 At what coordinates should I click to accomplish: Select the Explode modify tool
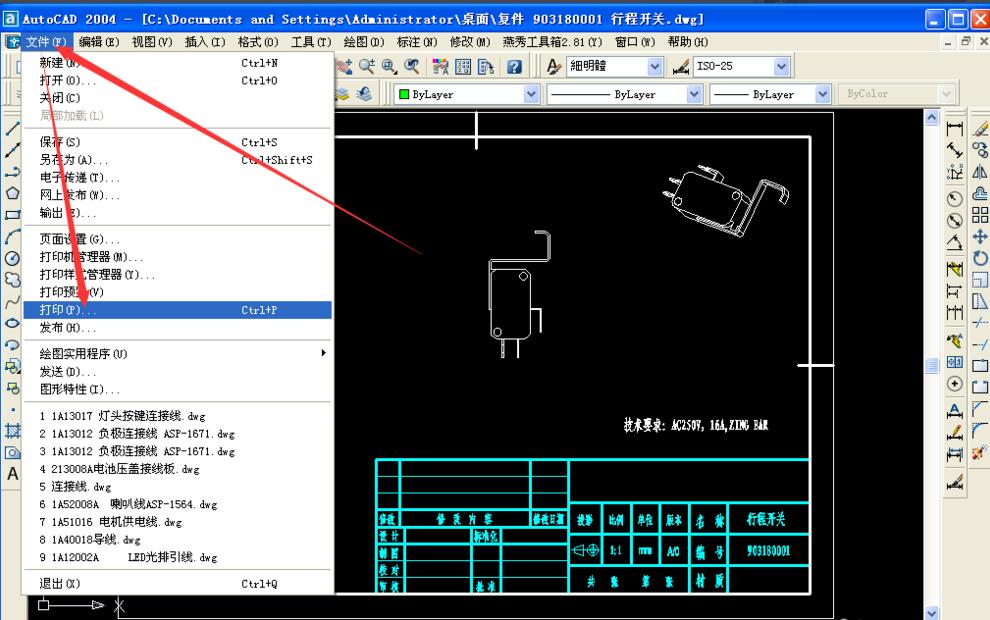click(980, 452)
